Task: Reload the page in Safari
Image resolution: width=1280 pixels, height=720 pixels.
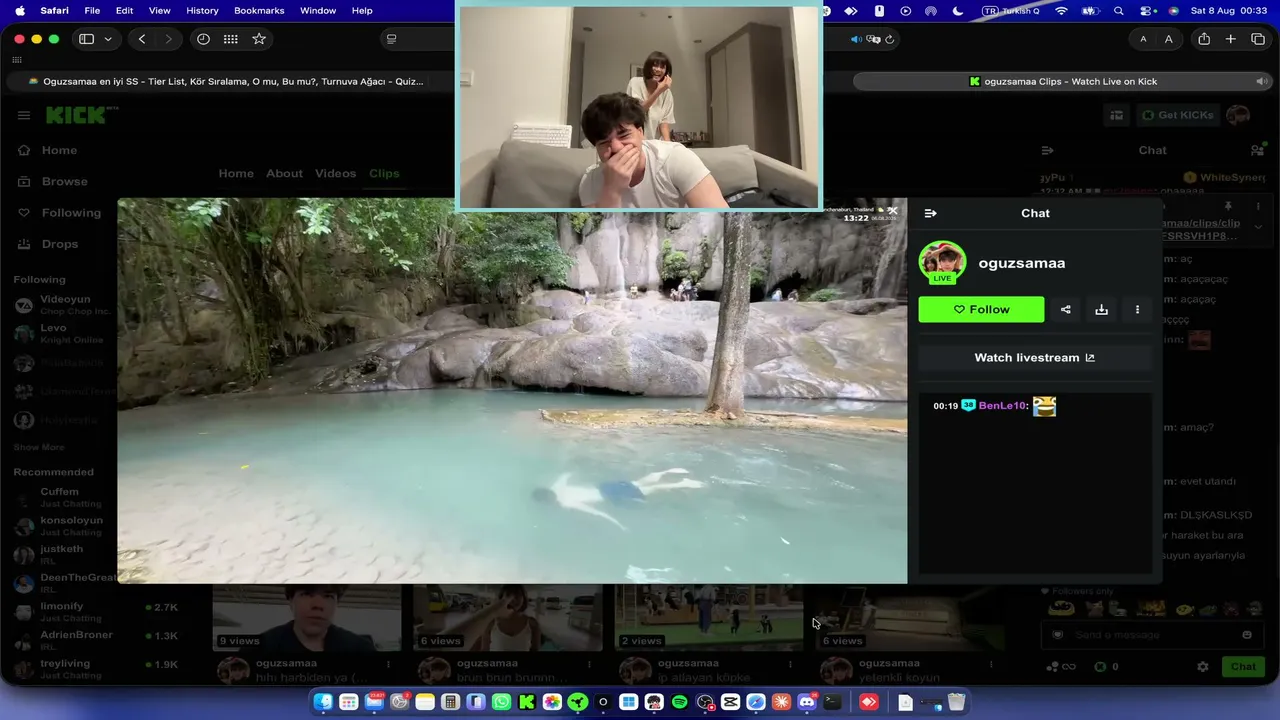Action: (889, 39)
